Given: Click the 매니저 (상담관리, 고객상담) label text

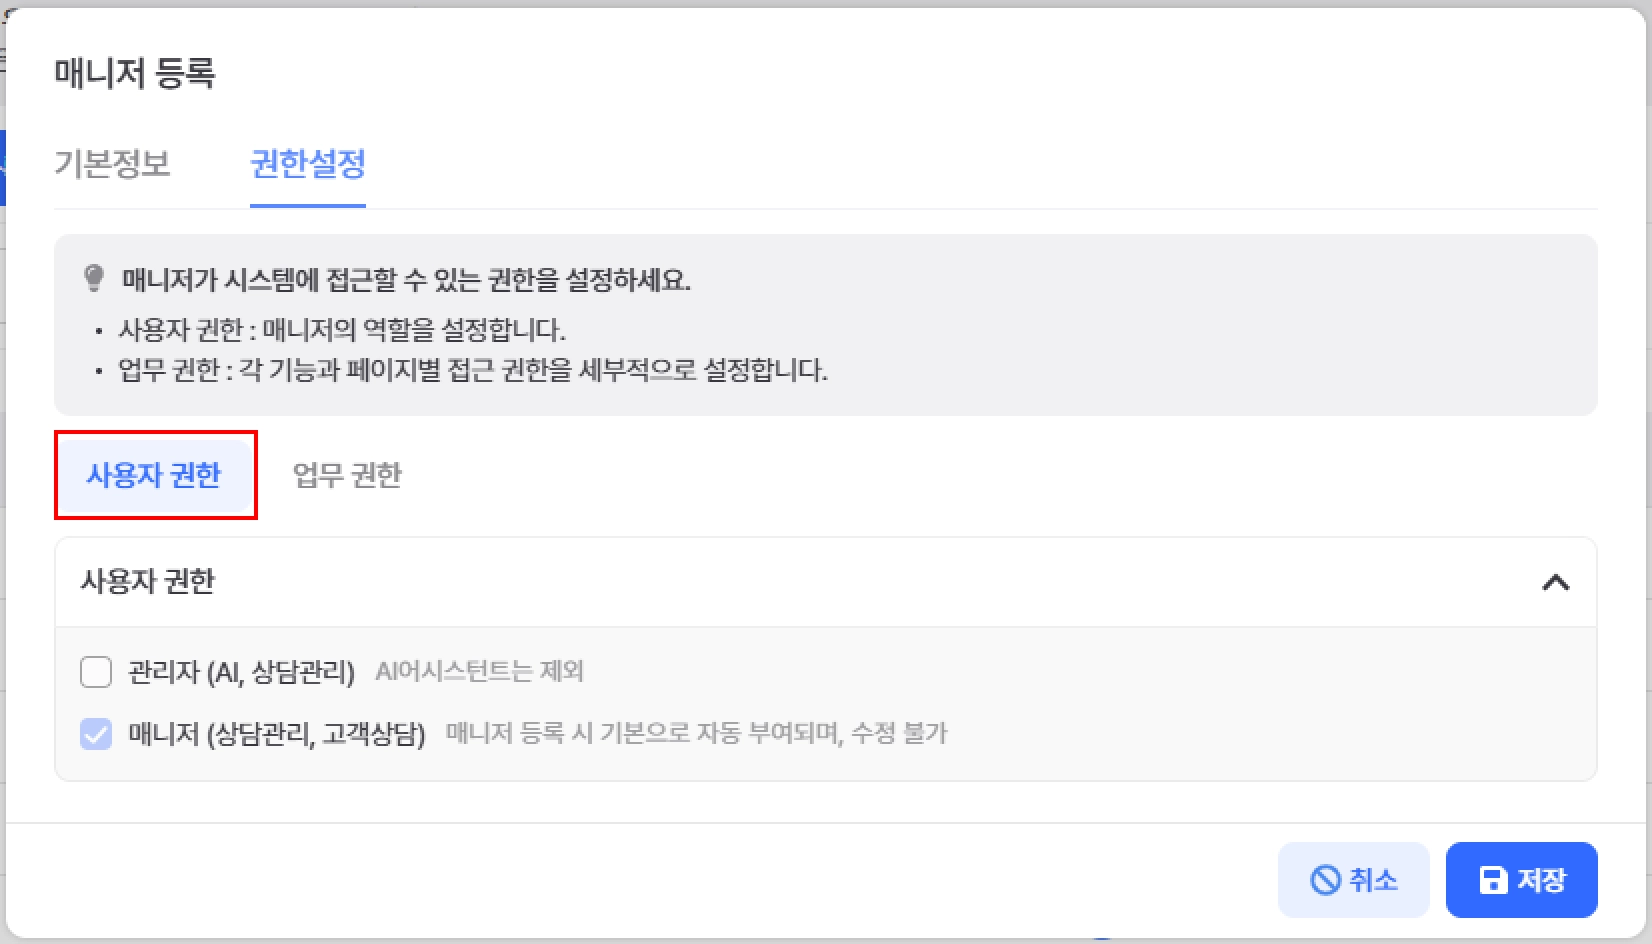Looking at the screenshot, I should (x=276, y=734).
